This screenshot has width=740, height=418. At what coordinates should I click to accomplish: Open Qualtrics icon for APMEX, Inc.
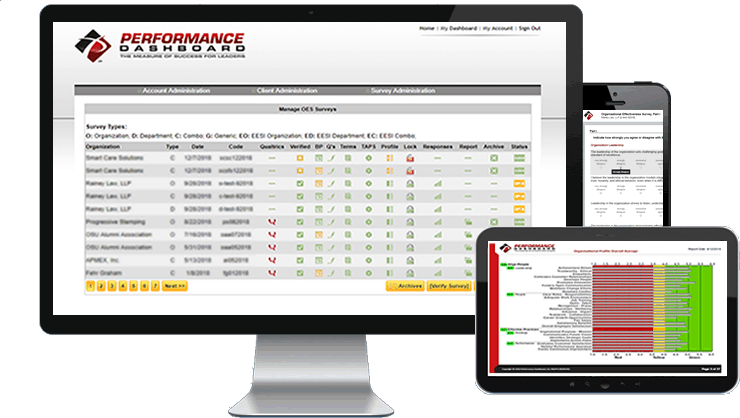point(272,260)
